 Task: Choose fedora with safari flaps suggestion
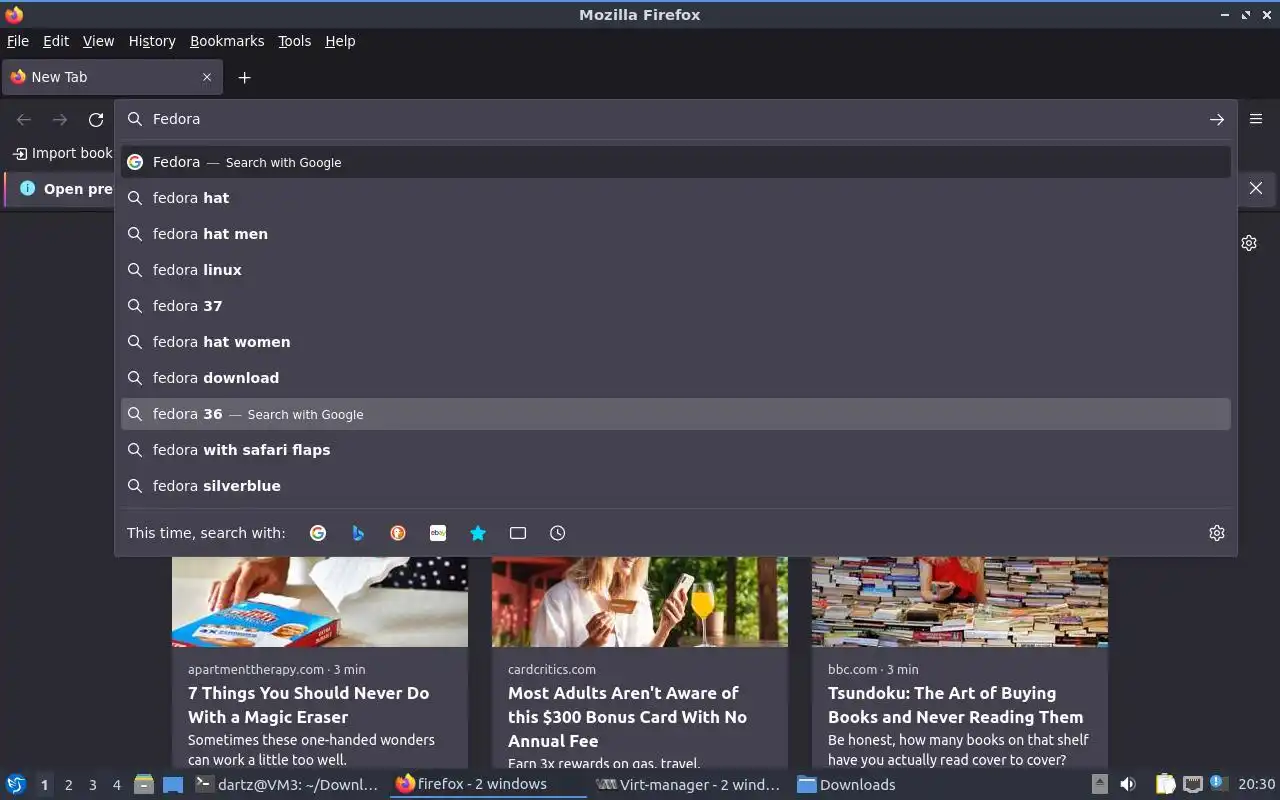click(x=676, y=450)
